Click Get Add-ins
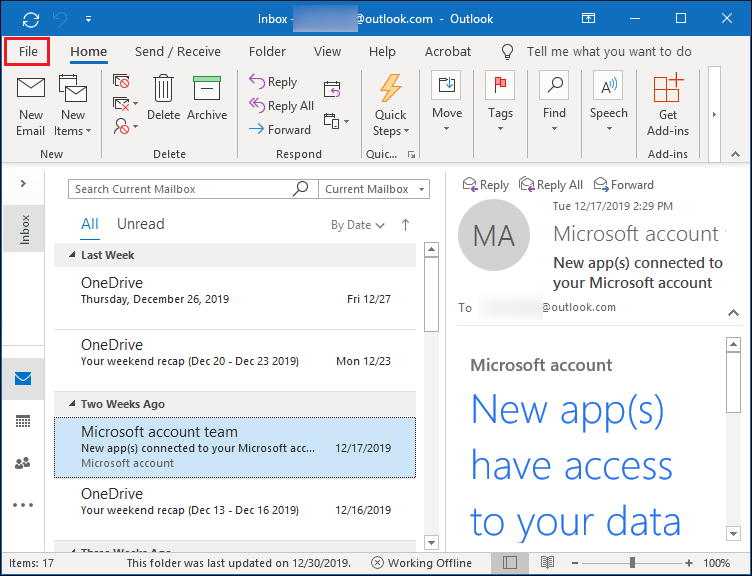This screenshot has height=576, width=752. click(x=668, y=106)
